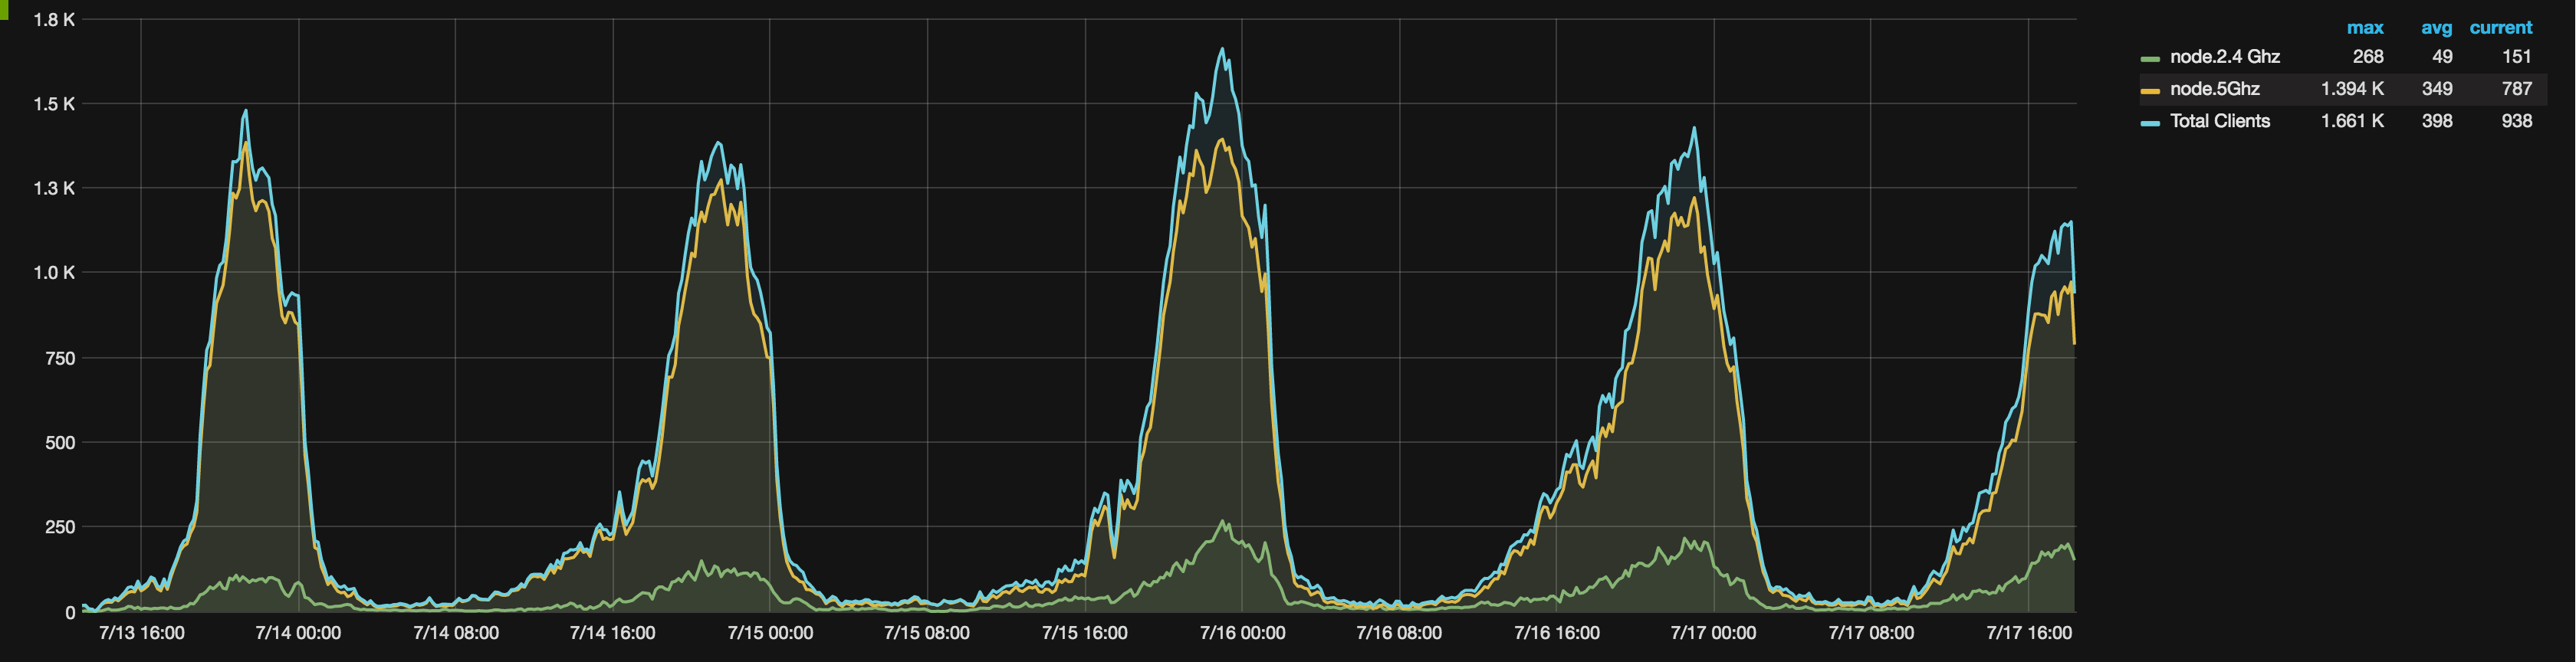This screenshot has height=662, width=2576.
Task: Click node.2.4 Ghz avg value 49
Action: pyautogui.click(x=2441, y=57)
